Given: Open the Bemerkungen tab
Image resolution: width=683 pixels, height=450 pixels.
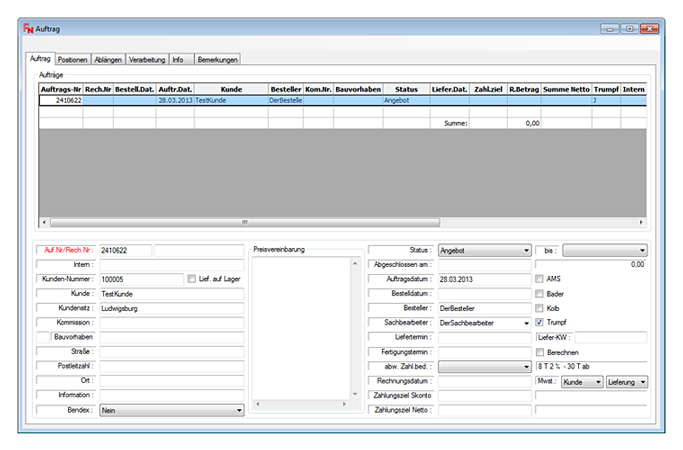Looking at the screenshot, I should click(x=217, y=60).
